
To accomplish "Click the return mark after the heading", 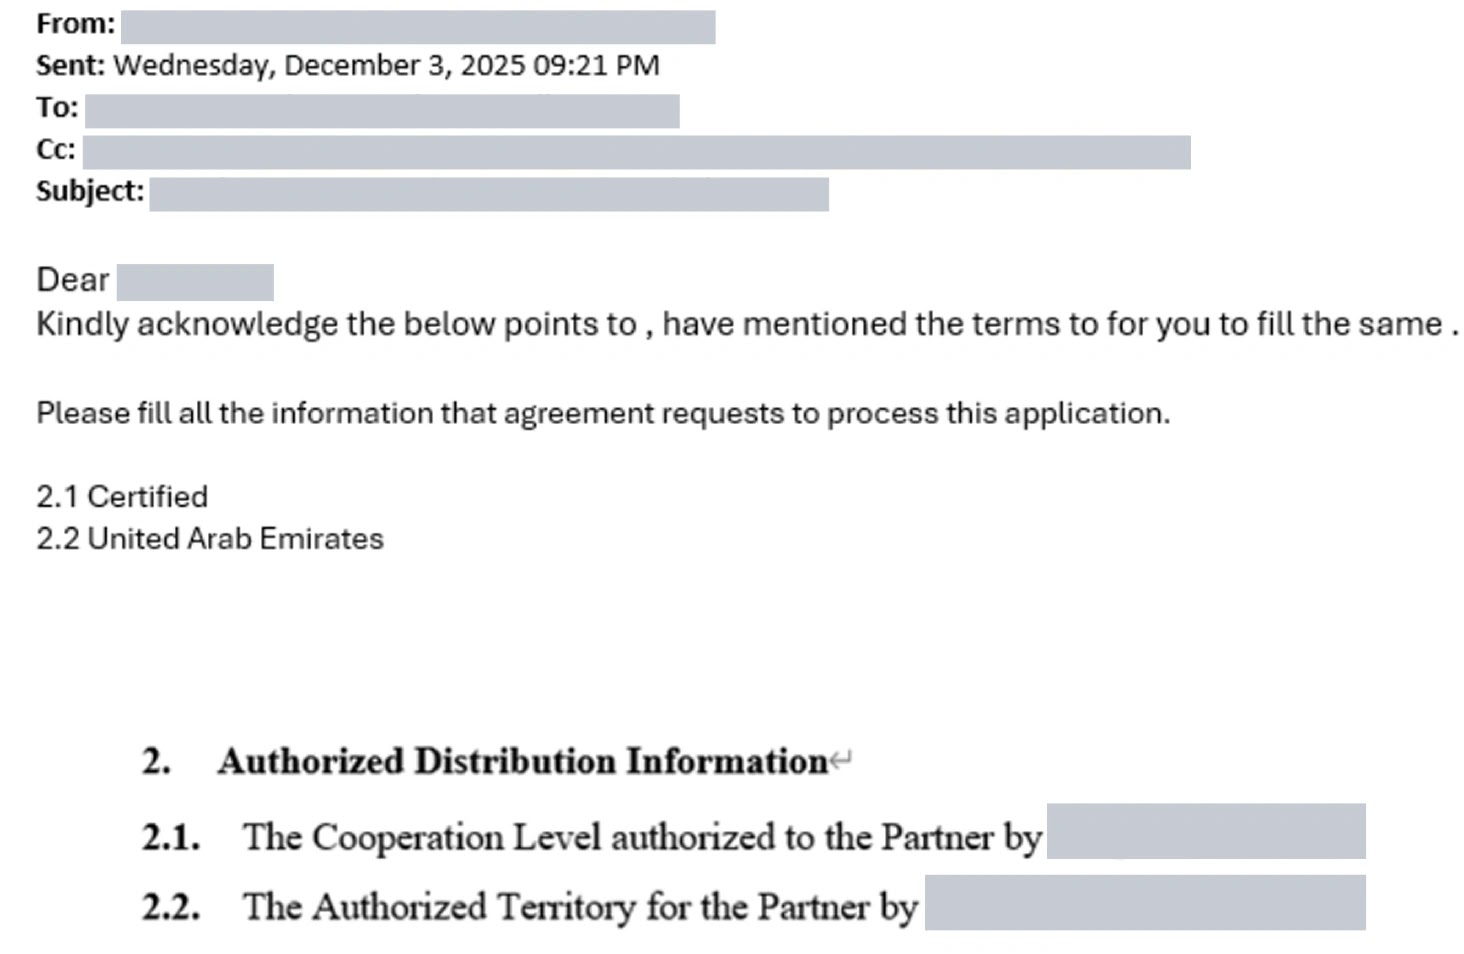I will click(841, 761).
